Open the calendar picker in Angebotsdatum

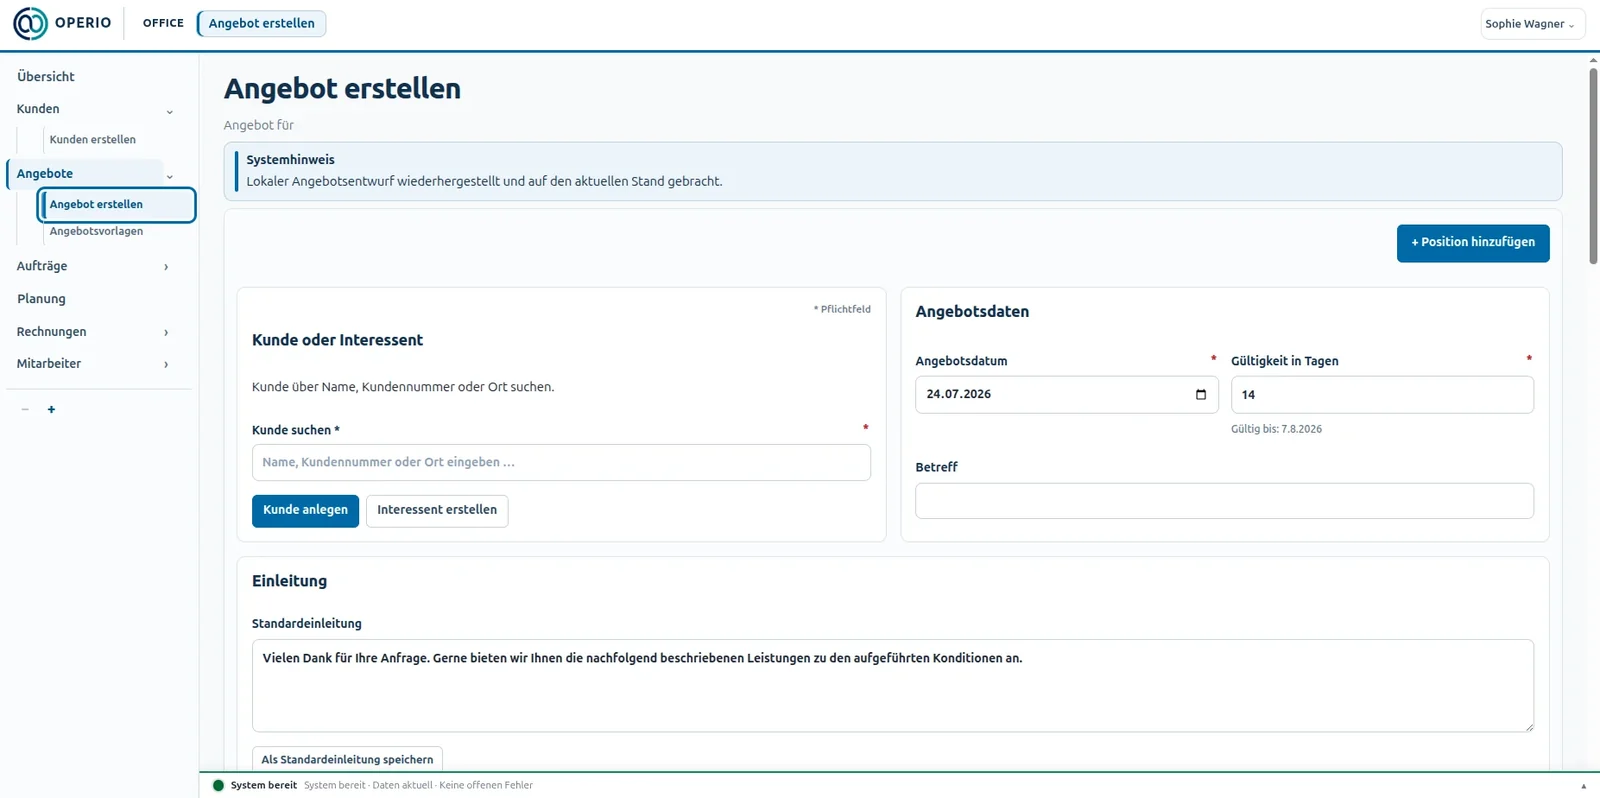point(1201,394)
